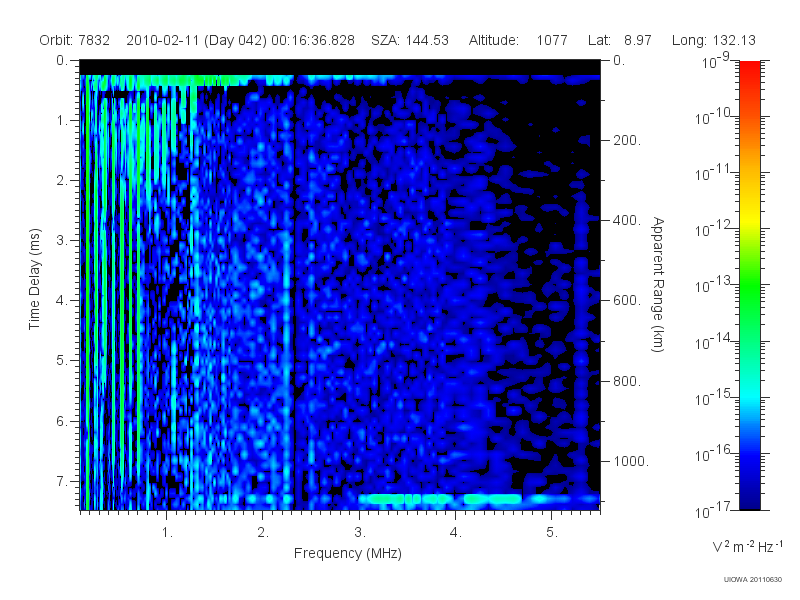Select the date text '2010-02-11 (Day 042)'

pos(196,40)
